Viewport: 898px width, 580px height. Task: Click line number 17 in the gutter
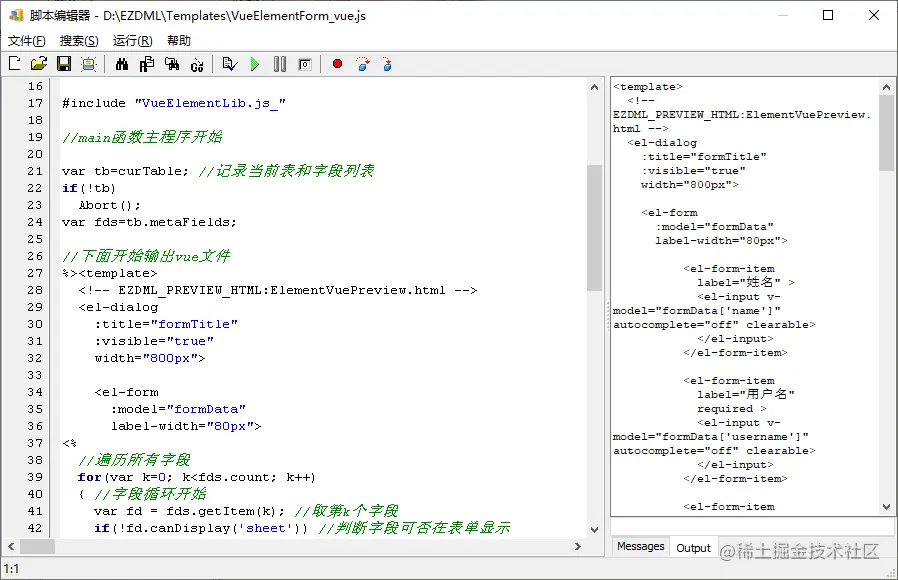click(36, 103)
